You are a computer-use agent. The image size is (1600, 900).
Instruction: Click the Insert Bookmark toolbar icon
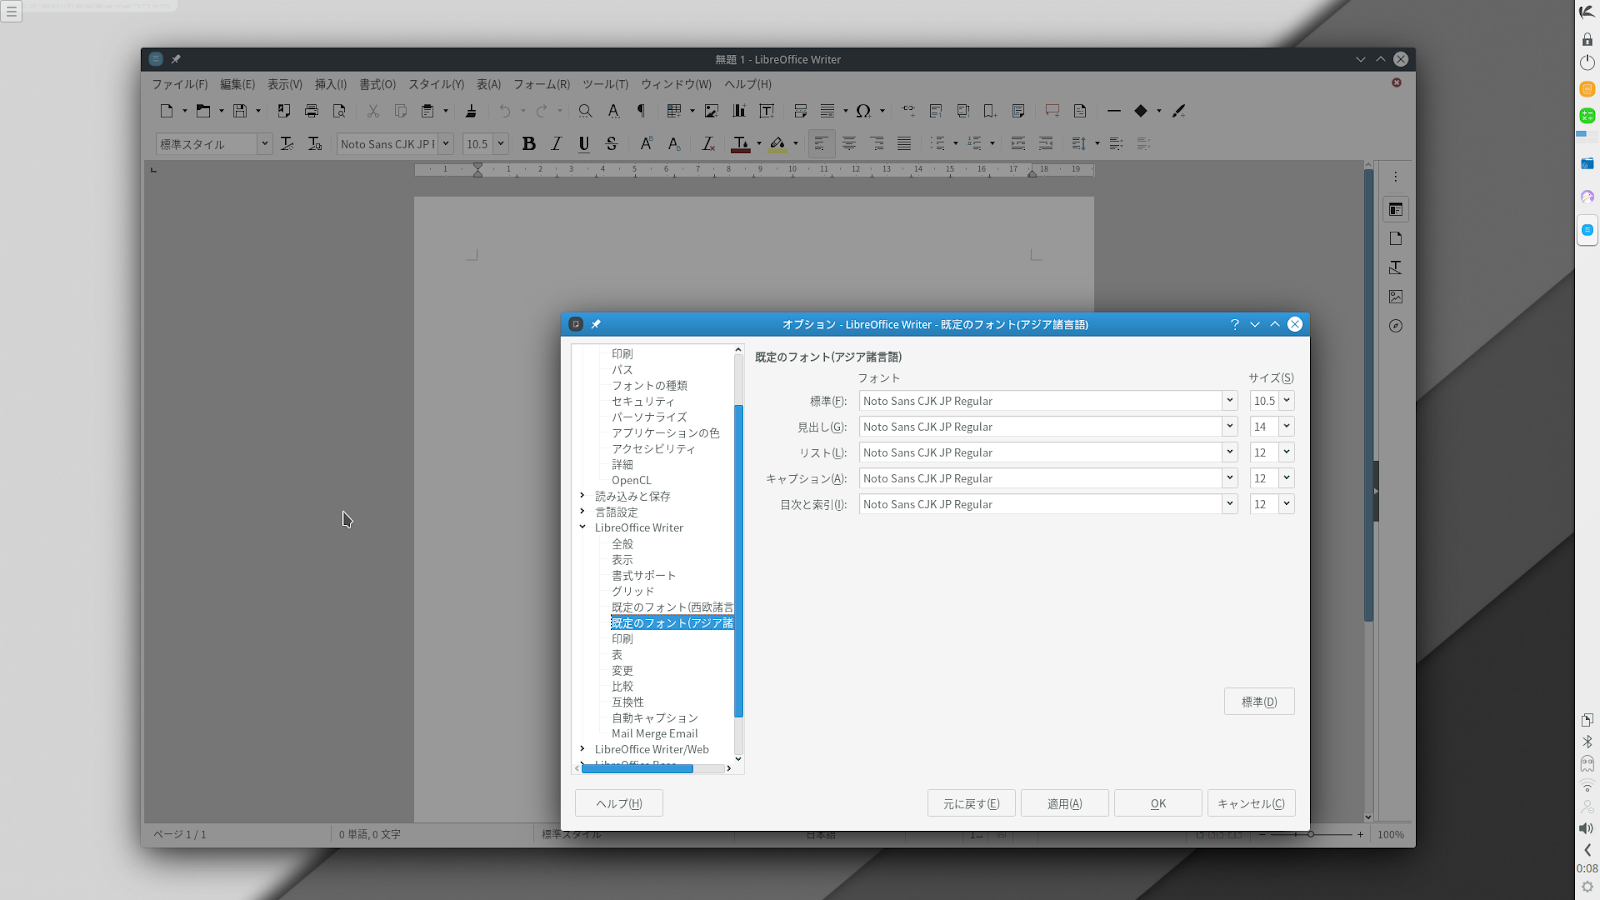click(990, 111)
